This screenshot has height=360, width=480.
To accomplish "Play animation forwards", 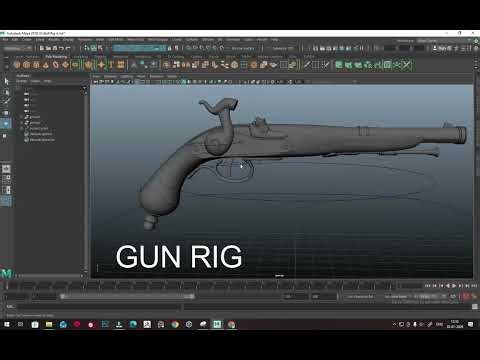I will (x=454, y=286).
